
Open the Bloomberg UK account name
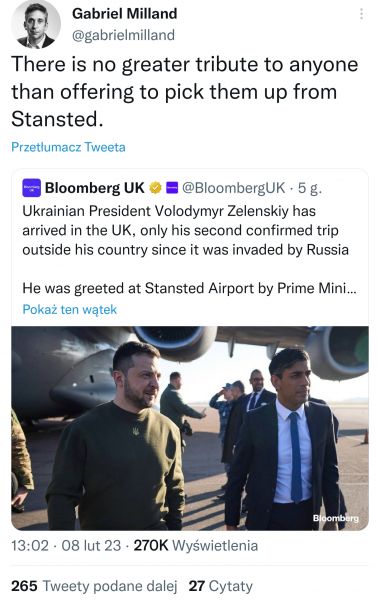95,188
